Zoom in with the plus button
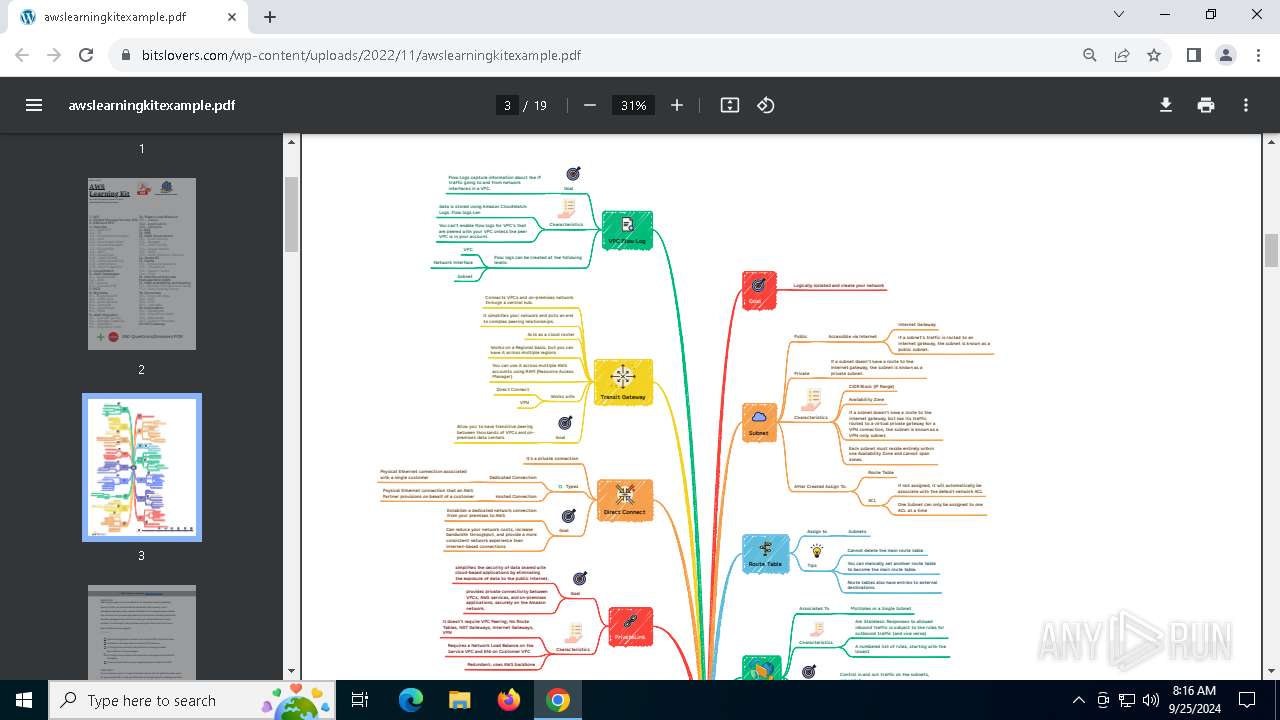 (x=677, y=105)
